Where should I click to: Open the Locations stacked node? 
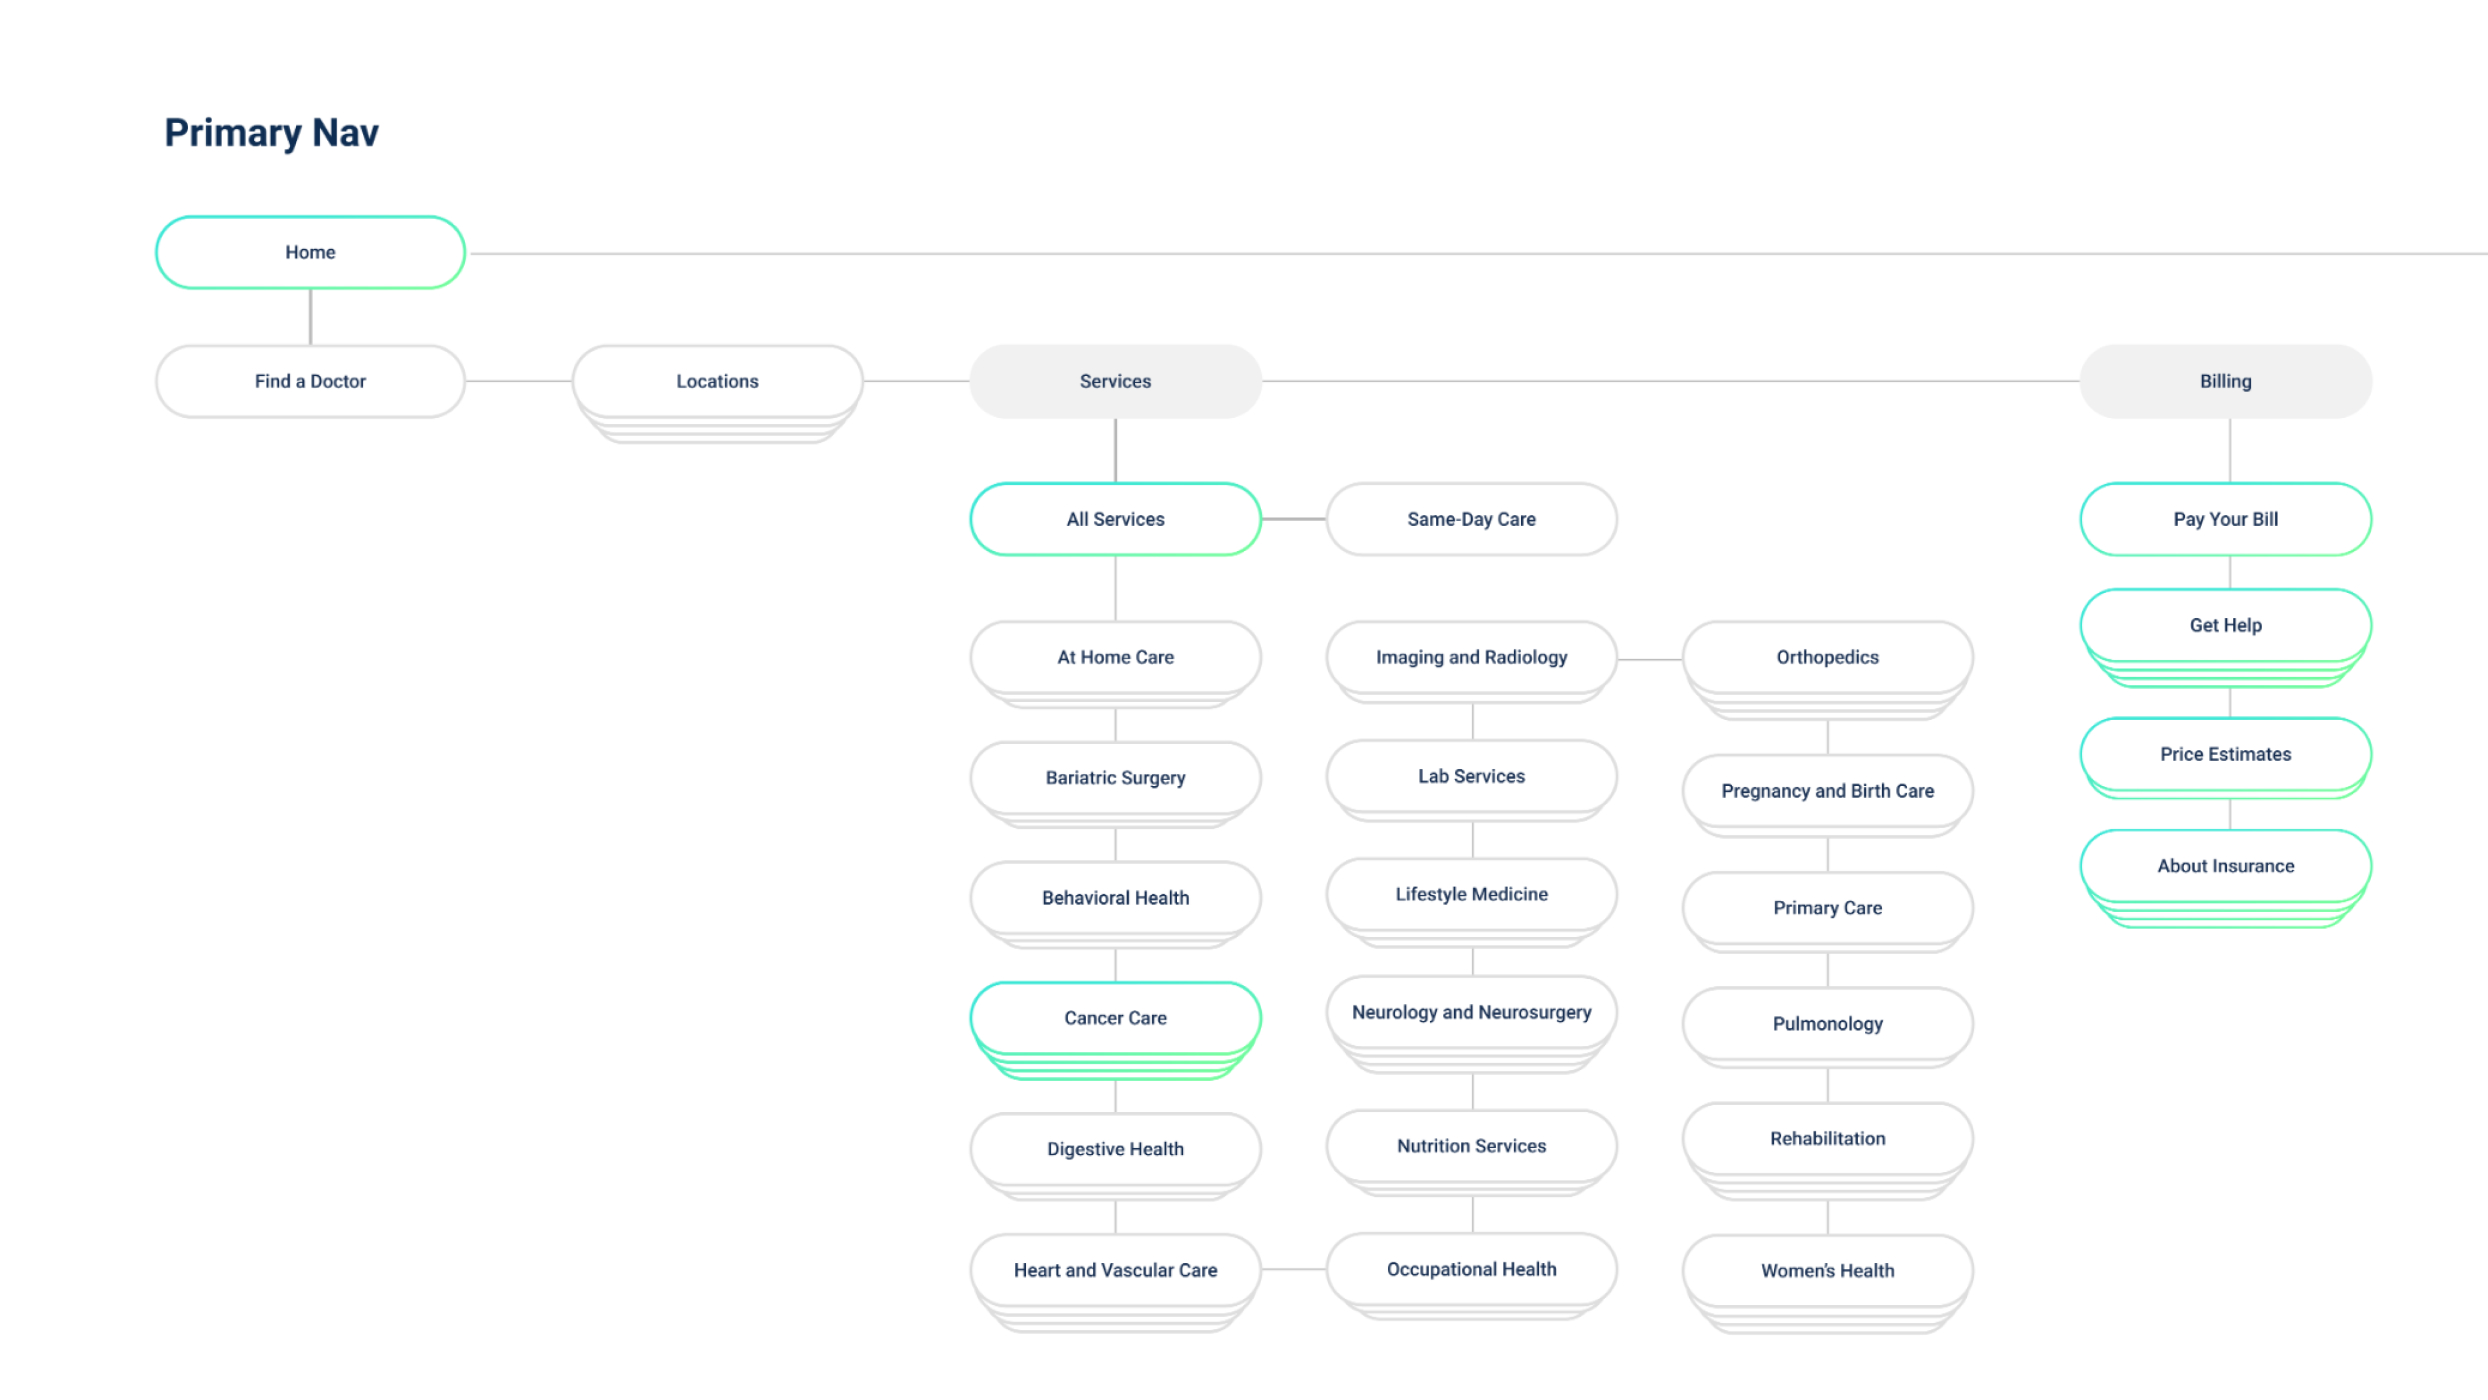click(717, 381)
